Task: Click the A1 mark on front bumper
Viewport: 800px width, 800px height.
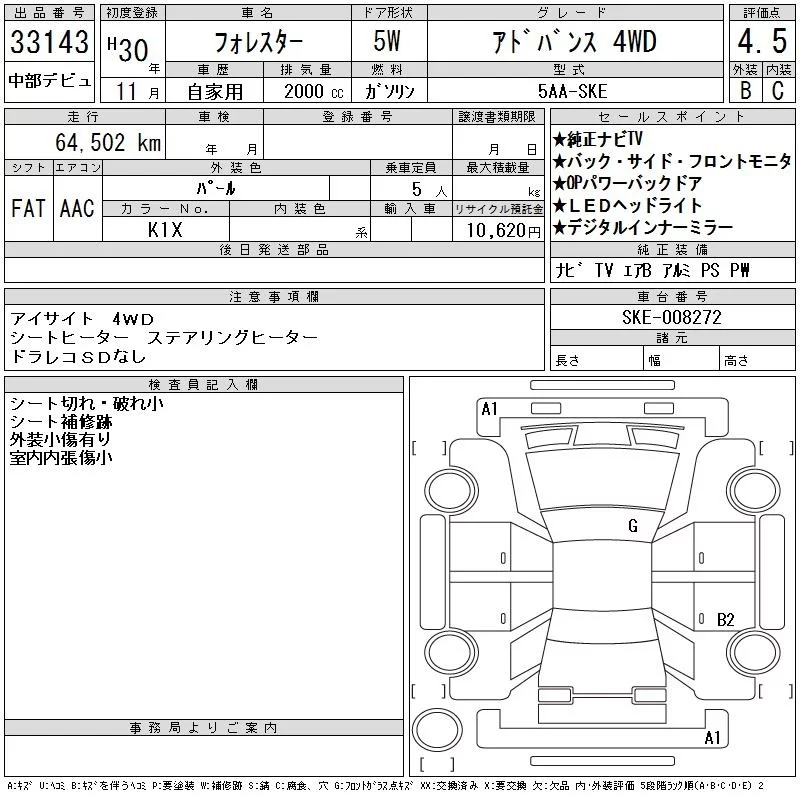Action: 489,409
